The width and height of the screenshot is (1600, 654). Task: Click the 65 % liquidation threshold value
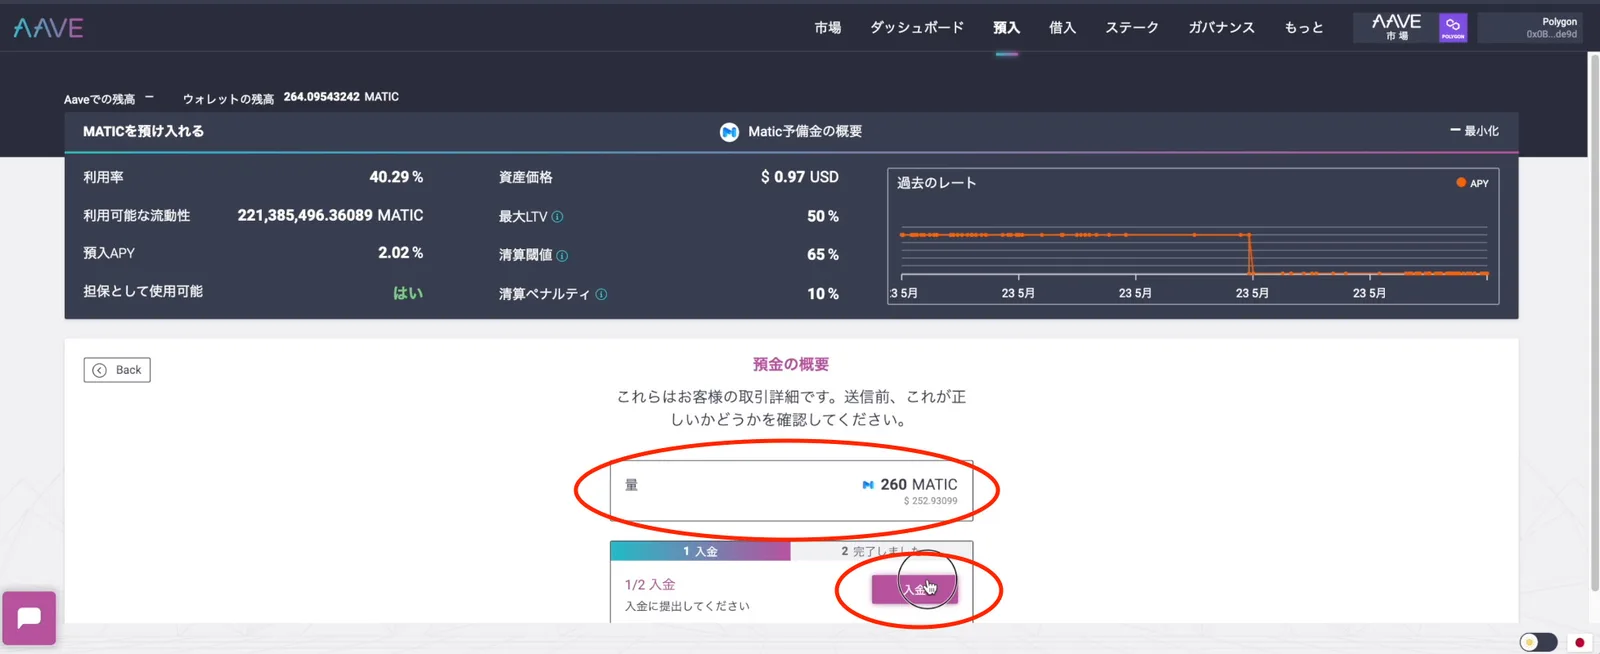[x=823, y=255]
